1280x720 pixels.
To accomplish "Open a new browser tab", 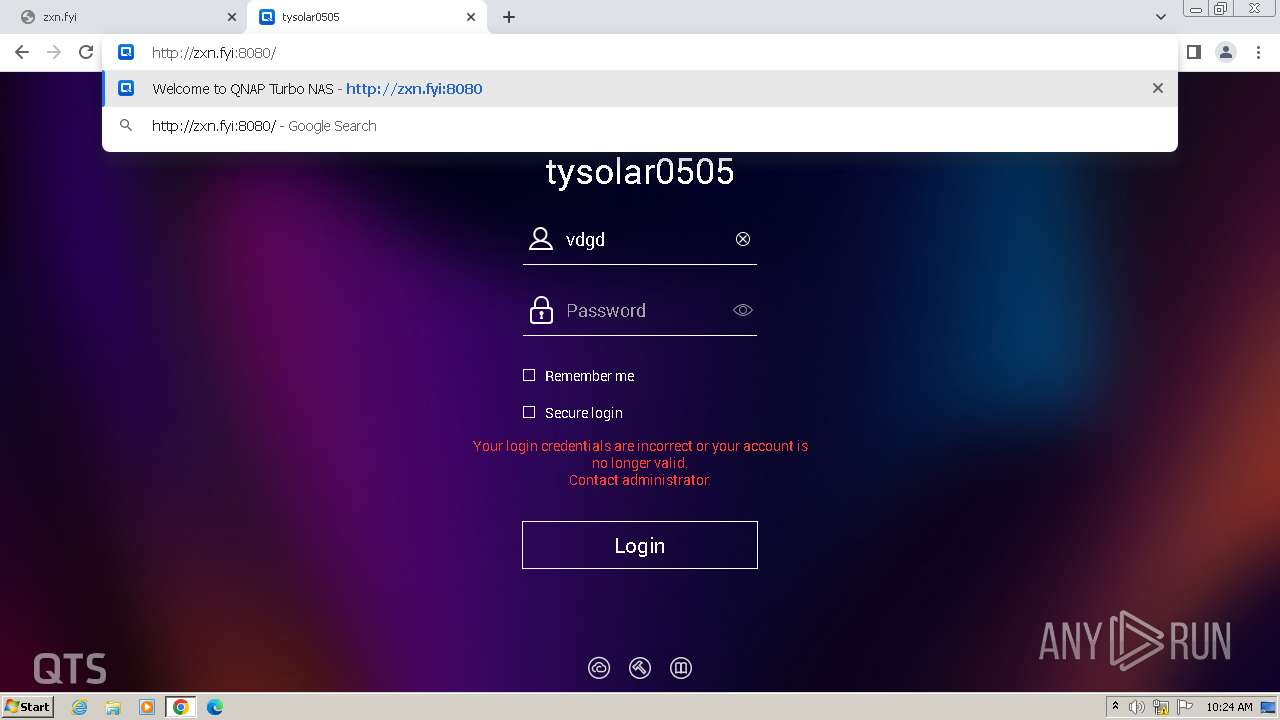I will pyautogui.click(x=509, y=17).
